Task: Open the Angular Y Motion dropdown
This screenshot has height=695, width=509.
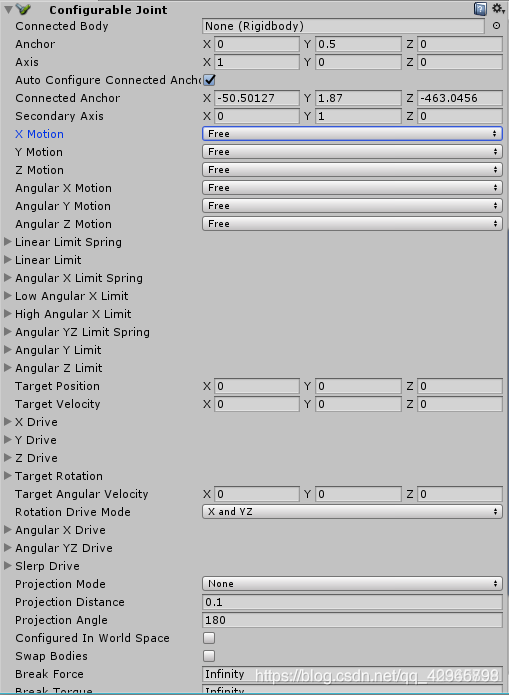Action: tap(352, 206)
